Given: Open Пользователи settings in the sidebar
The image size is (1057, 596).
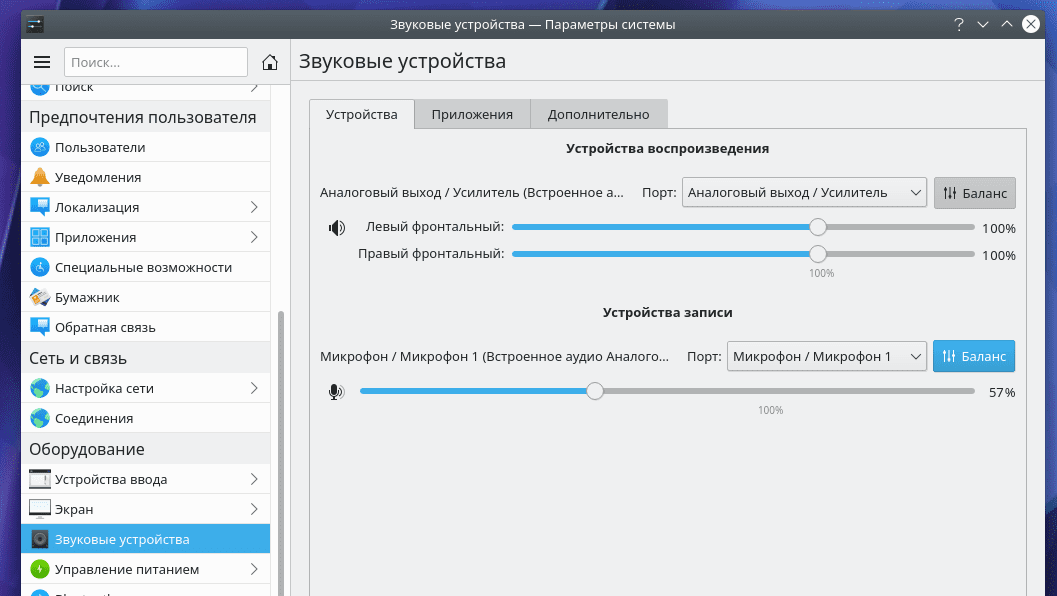Looking at the screenshot, I should pyautogui.click(x=100, y=147).
